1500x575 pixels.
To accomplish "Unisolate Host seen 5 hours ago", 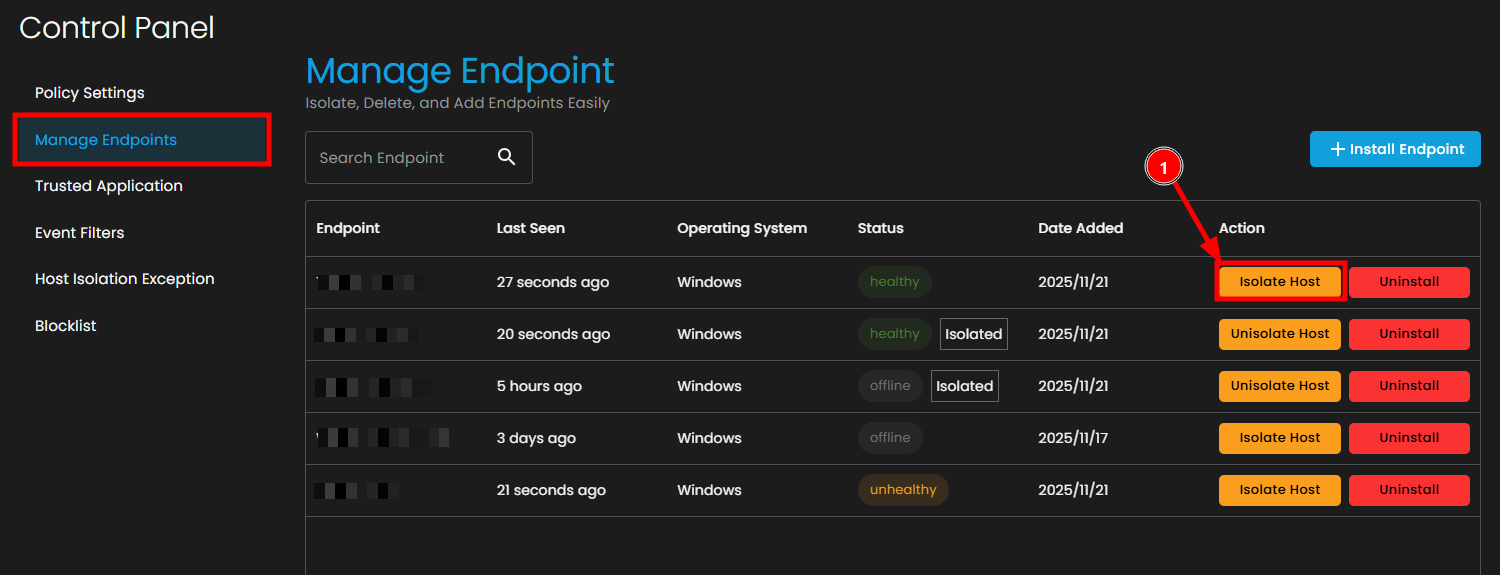I will (x=1280, y=386).
